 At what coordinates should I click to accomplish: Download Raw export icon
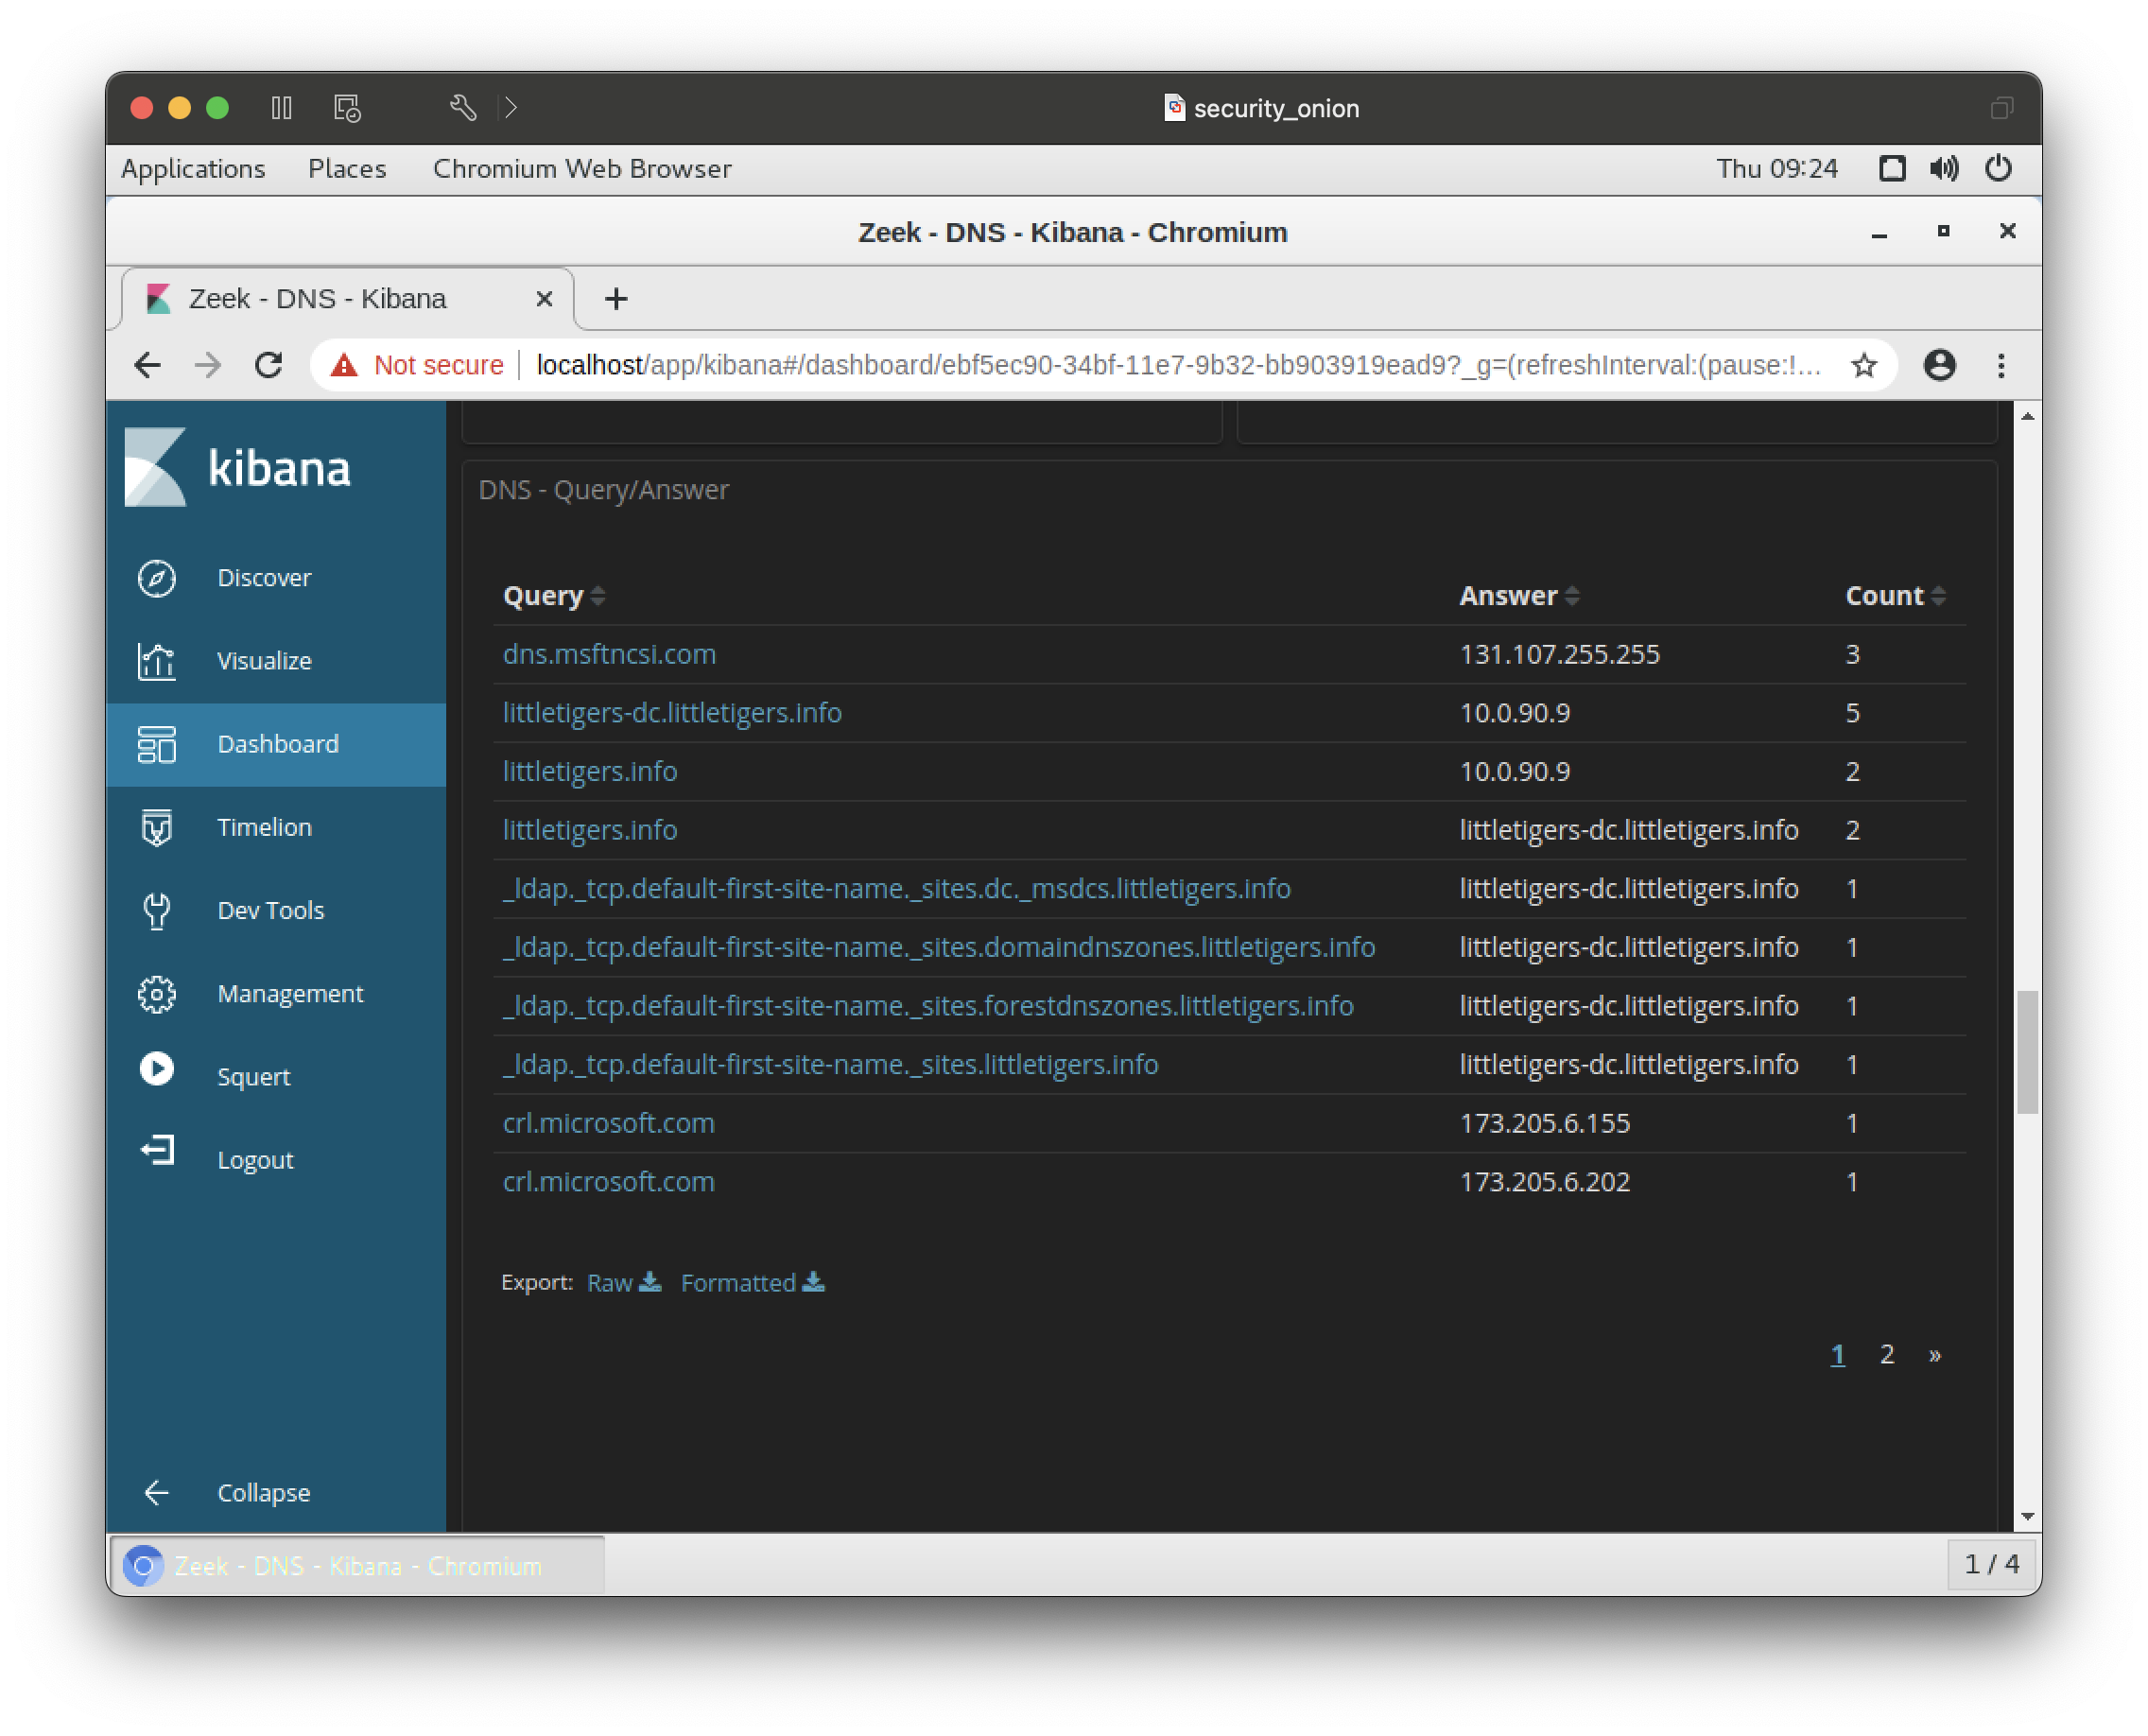coord(650,1281)
